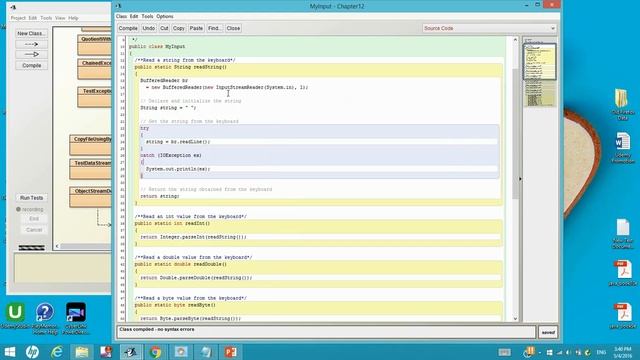Screen dimensions: 640x360
Task: Click Compile button in BlueJ main window
Action: coord(31,65)
